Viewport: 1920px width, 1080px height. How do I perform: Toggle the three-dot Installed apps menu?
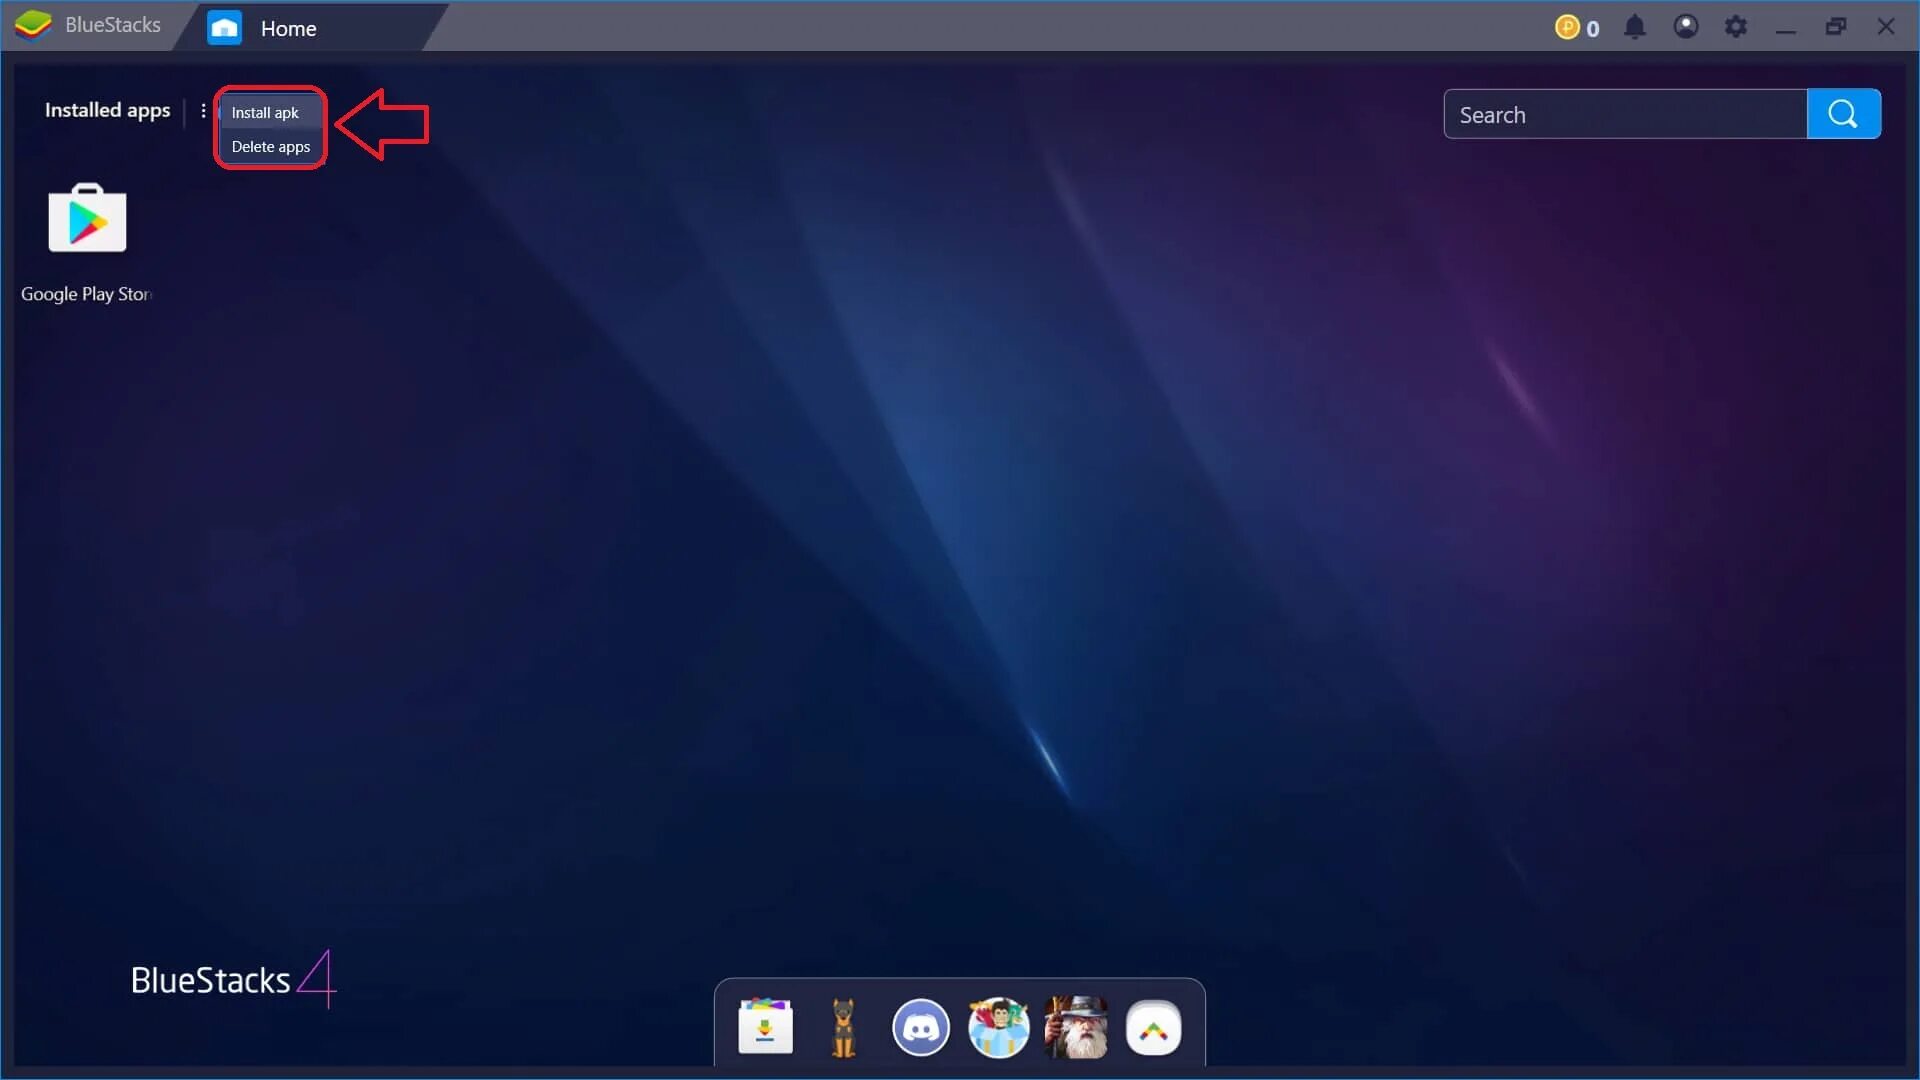203,111
